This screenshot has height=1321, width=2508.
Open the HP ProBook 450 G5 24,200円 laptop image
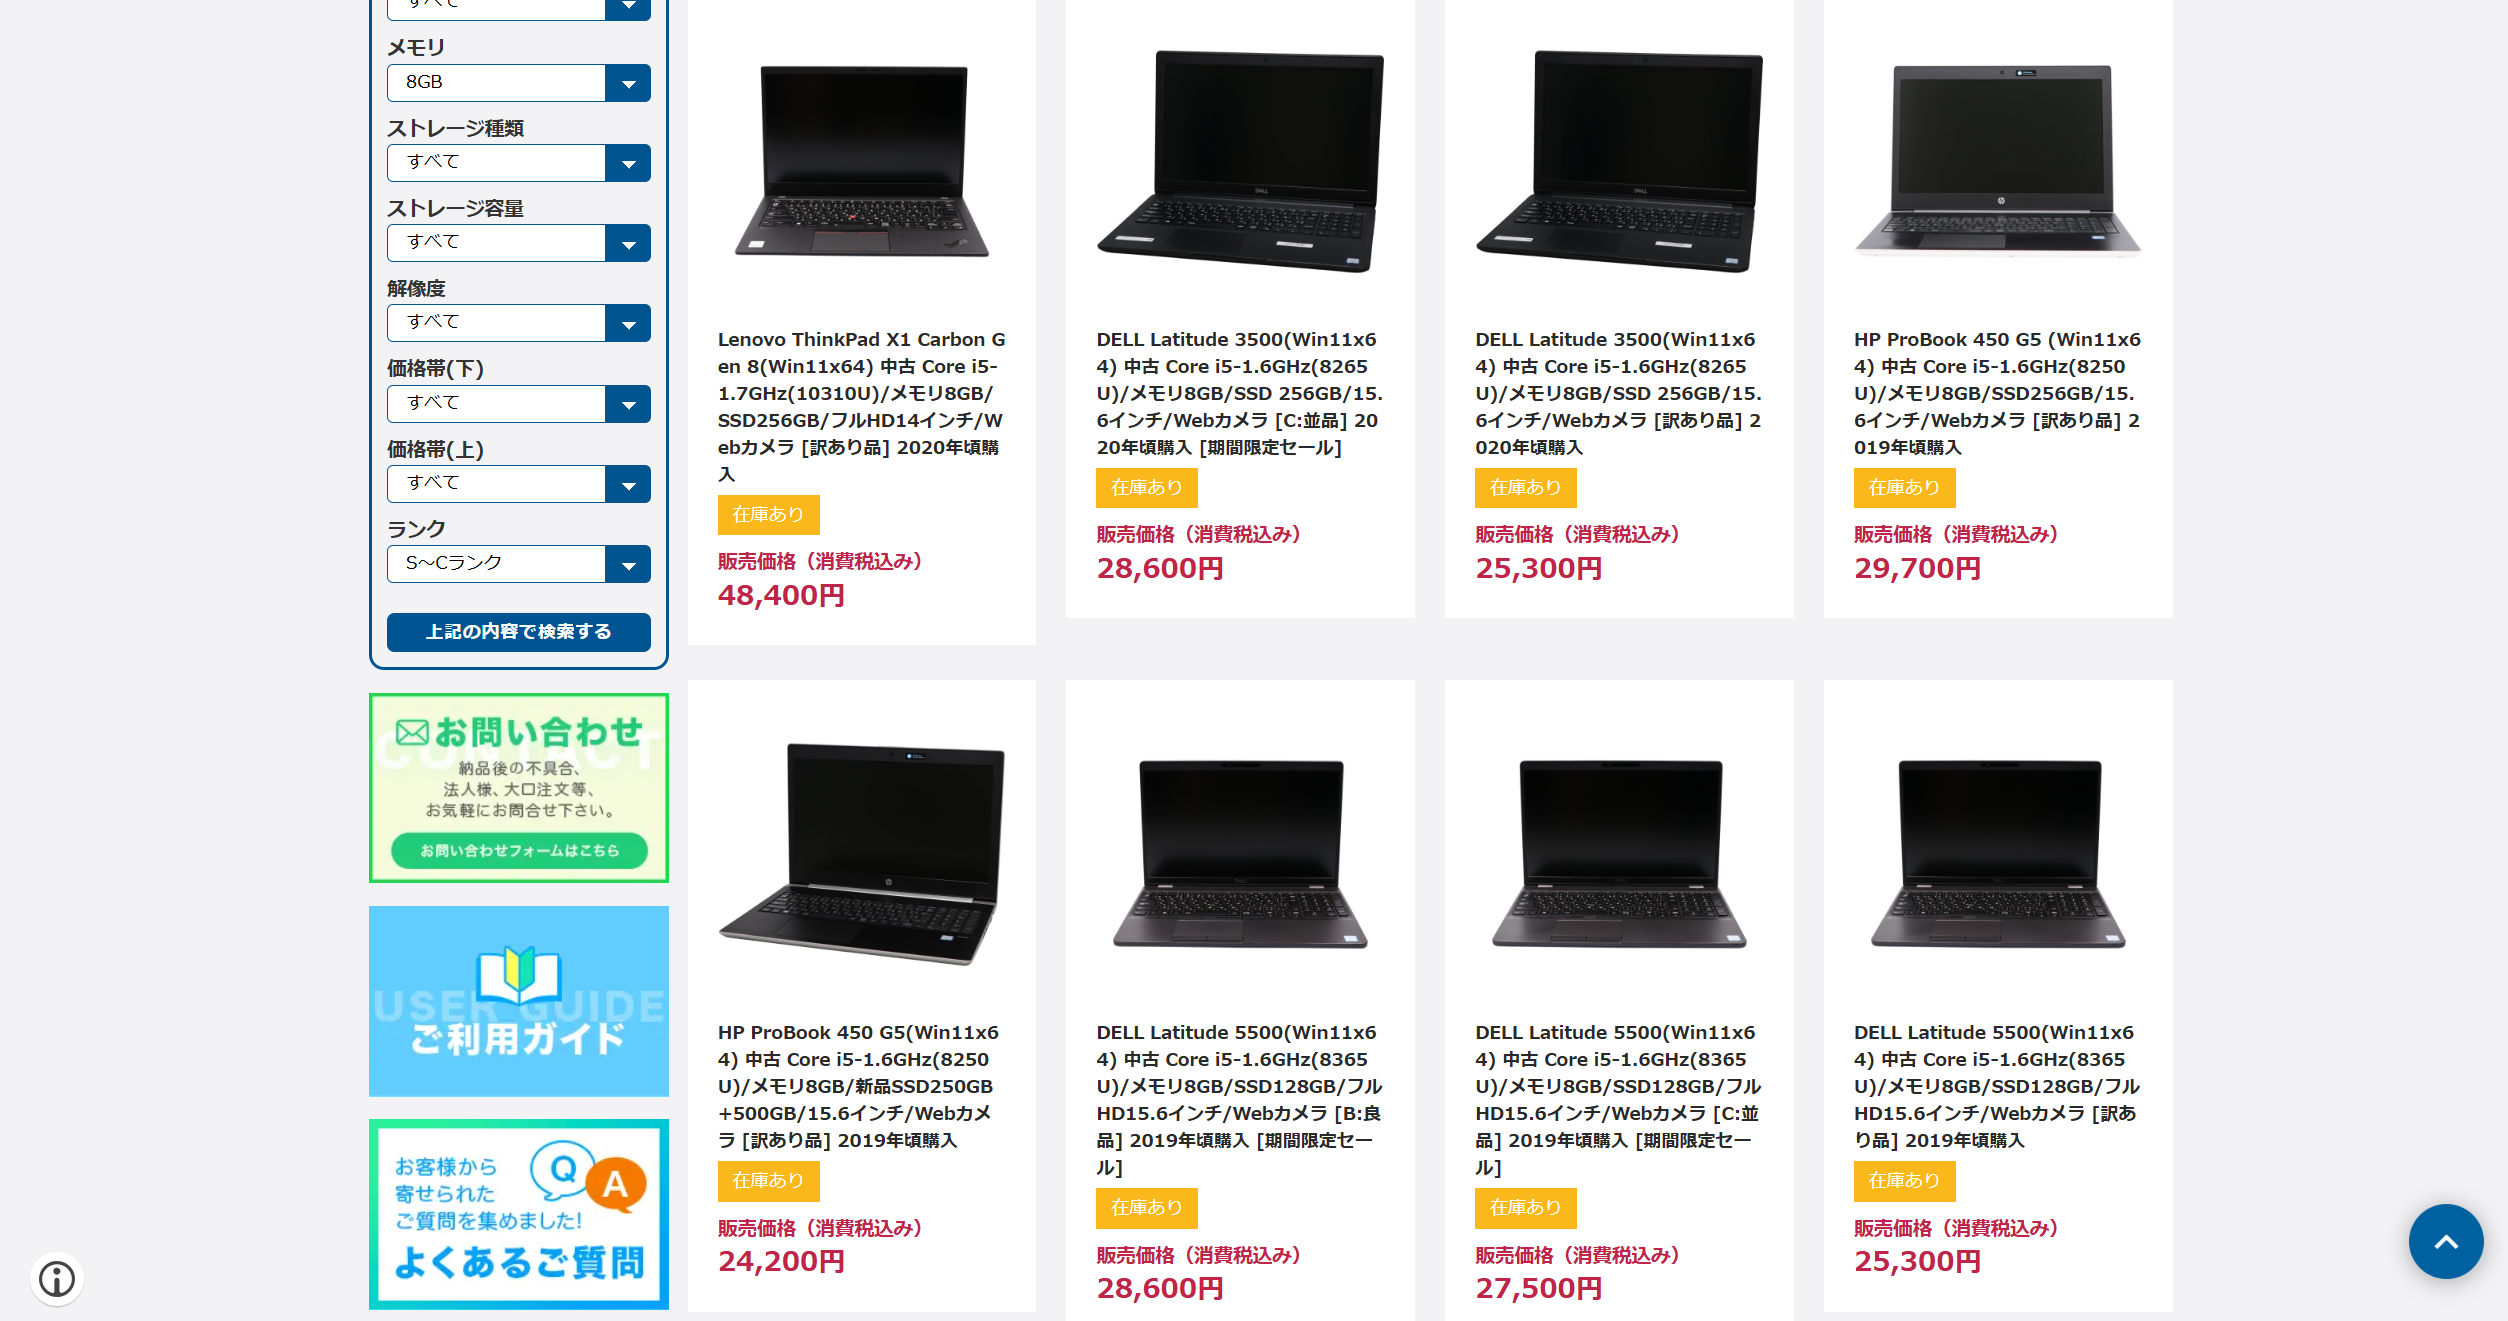pyautogui.click(x=862, y=853)
